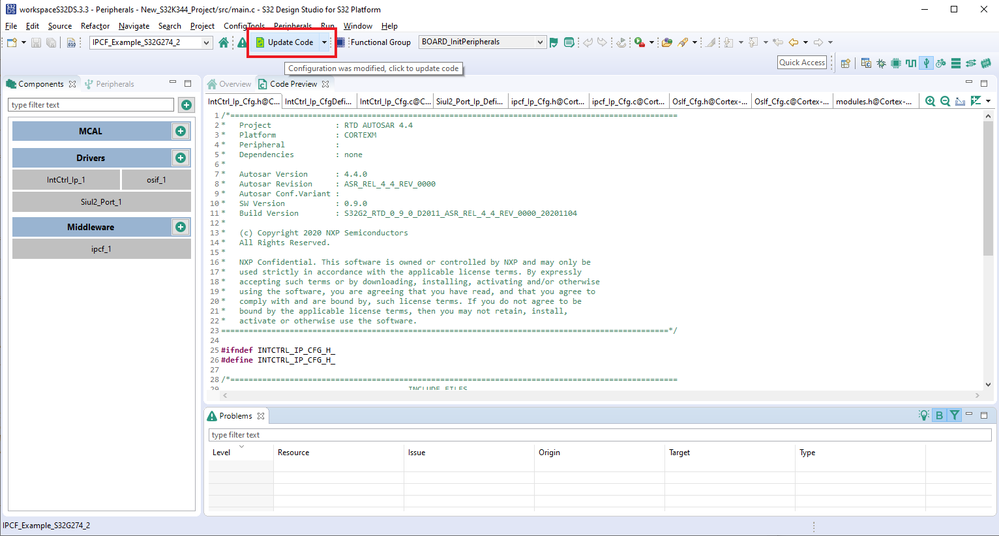999x536 pixels.
Task: Click the components filter text field
Action: 91,105
